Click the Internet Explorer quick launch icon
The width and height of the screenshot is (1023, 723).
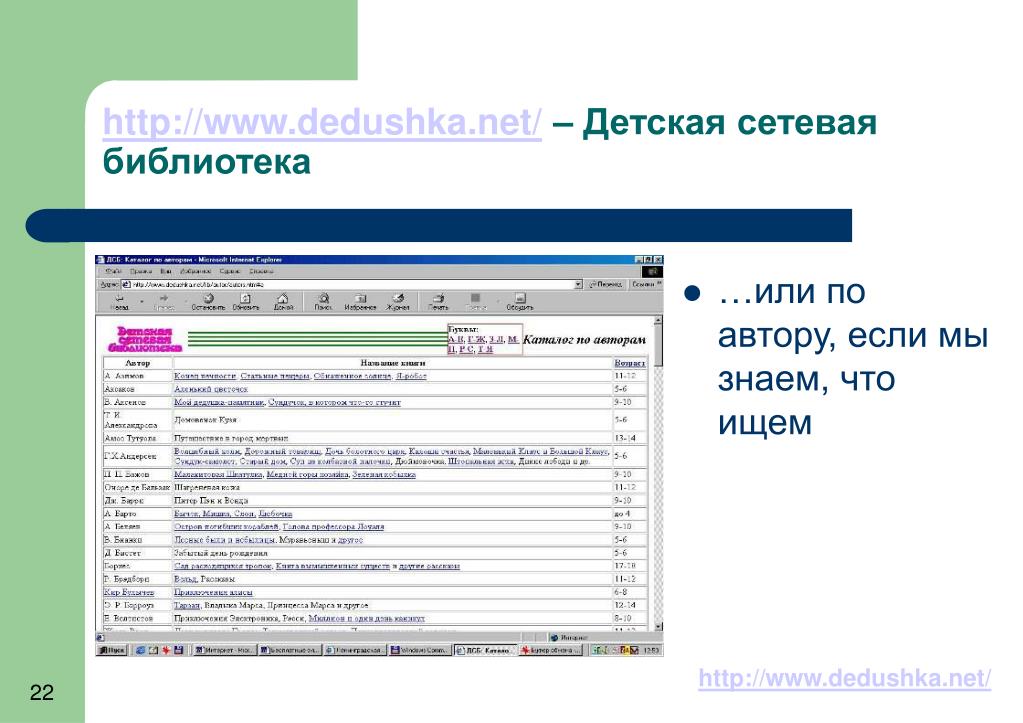click(x=140, y=650)
